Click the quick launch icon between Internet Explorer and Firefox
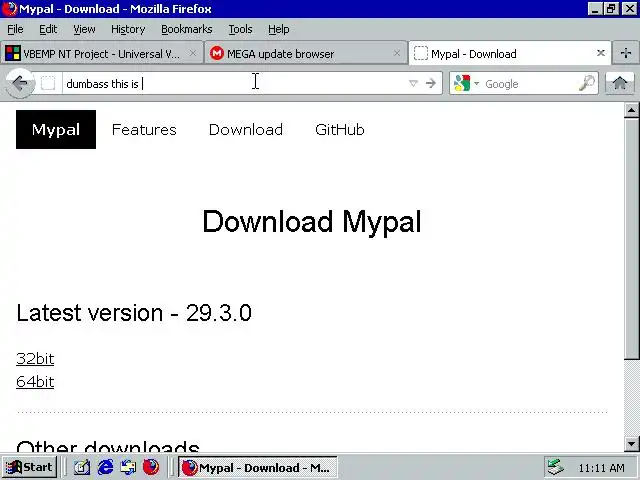 click(x=128, y=467)
